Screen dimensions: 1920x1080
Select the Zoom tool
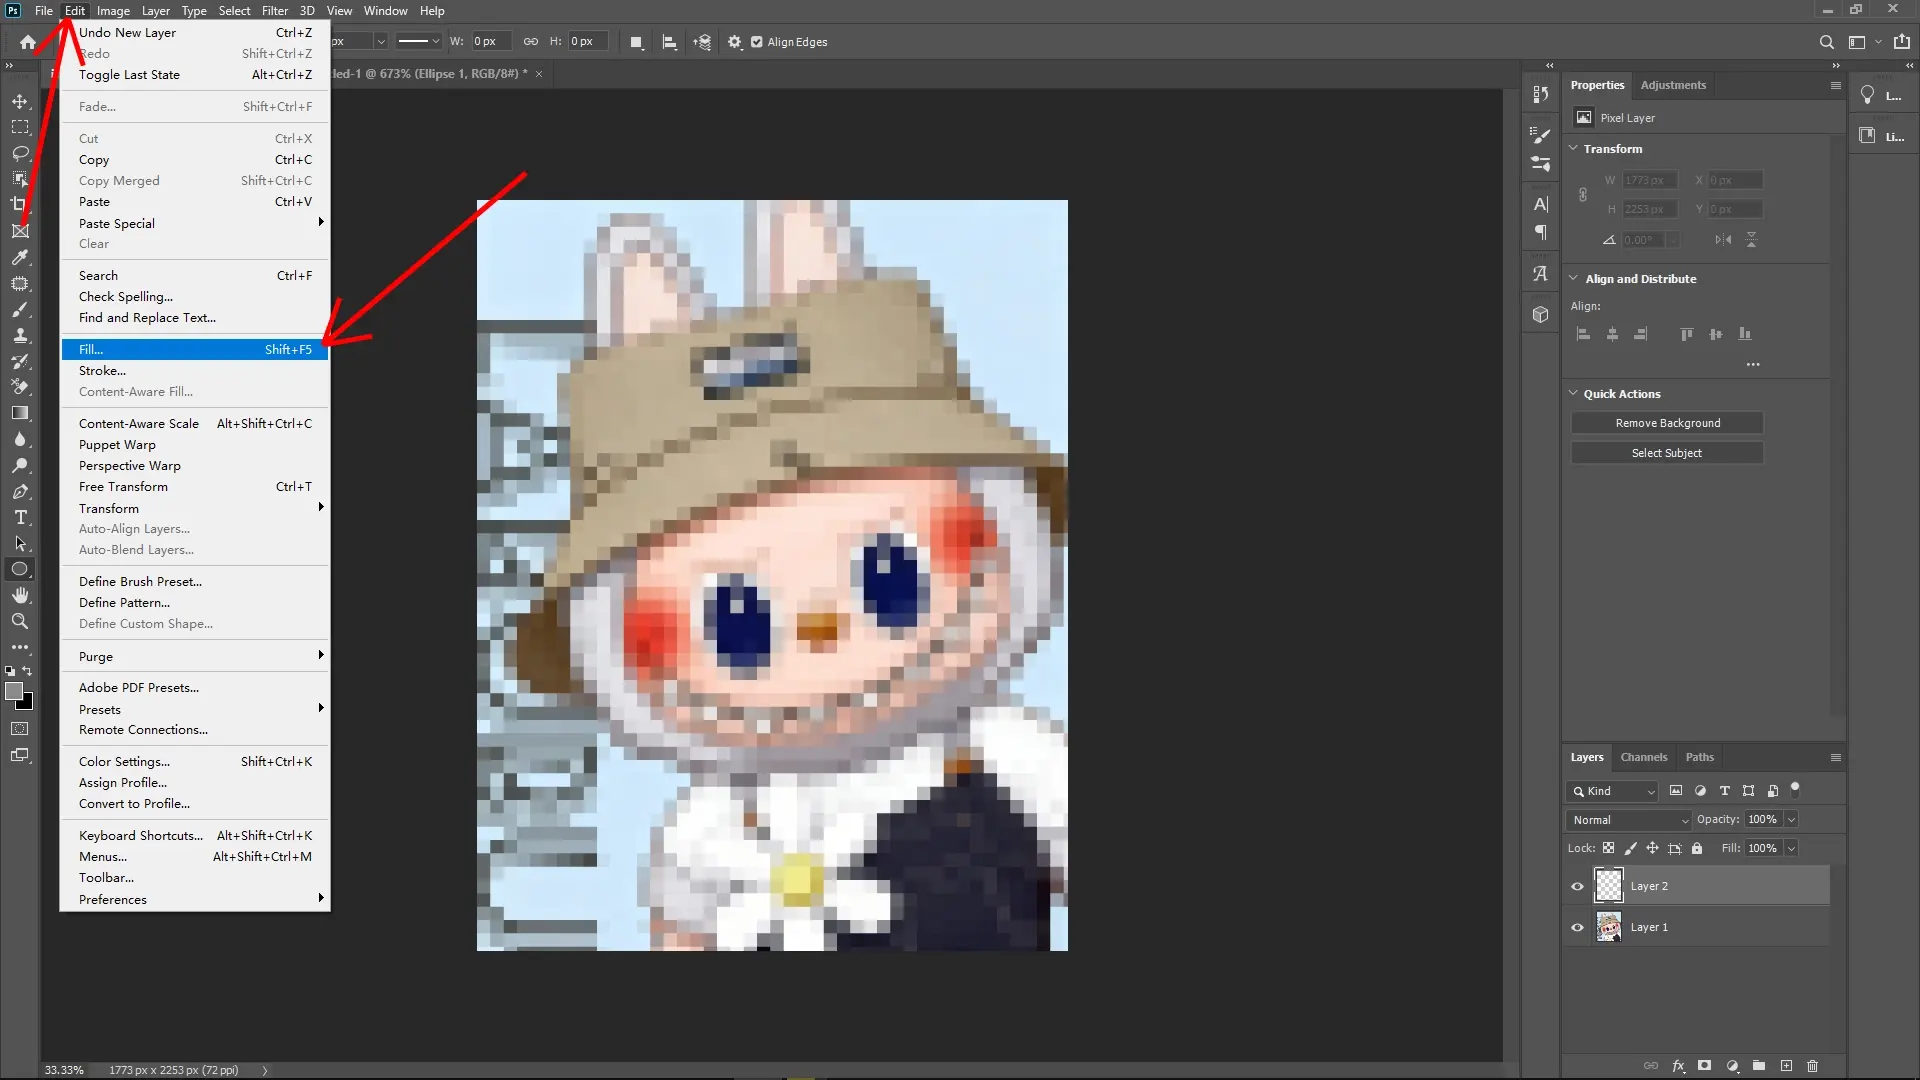click(x=20, y=621)
